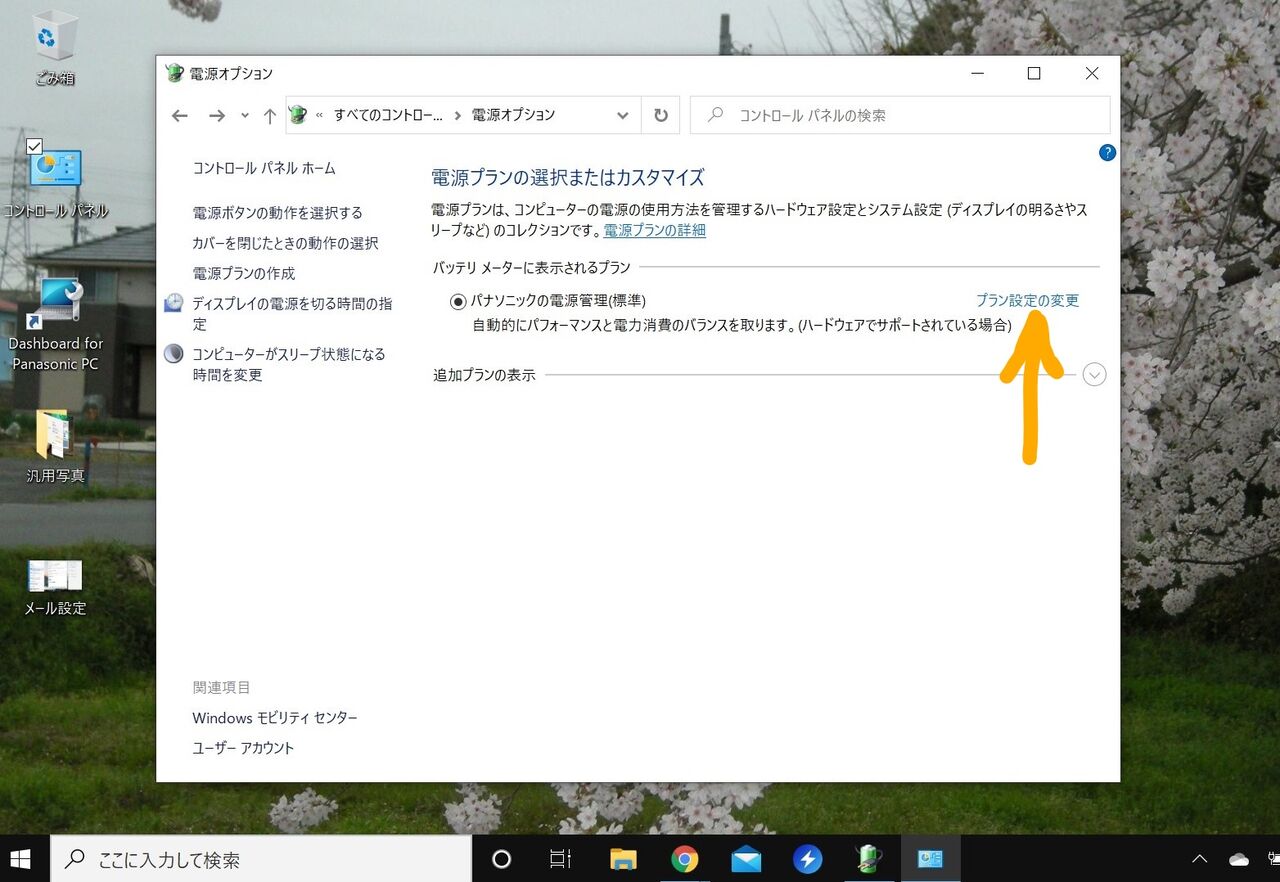
Task: Open カバーを閉じたときの動作の選択
Action: (x=285, y=243)
